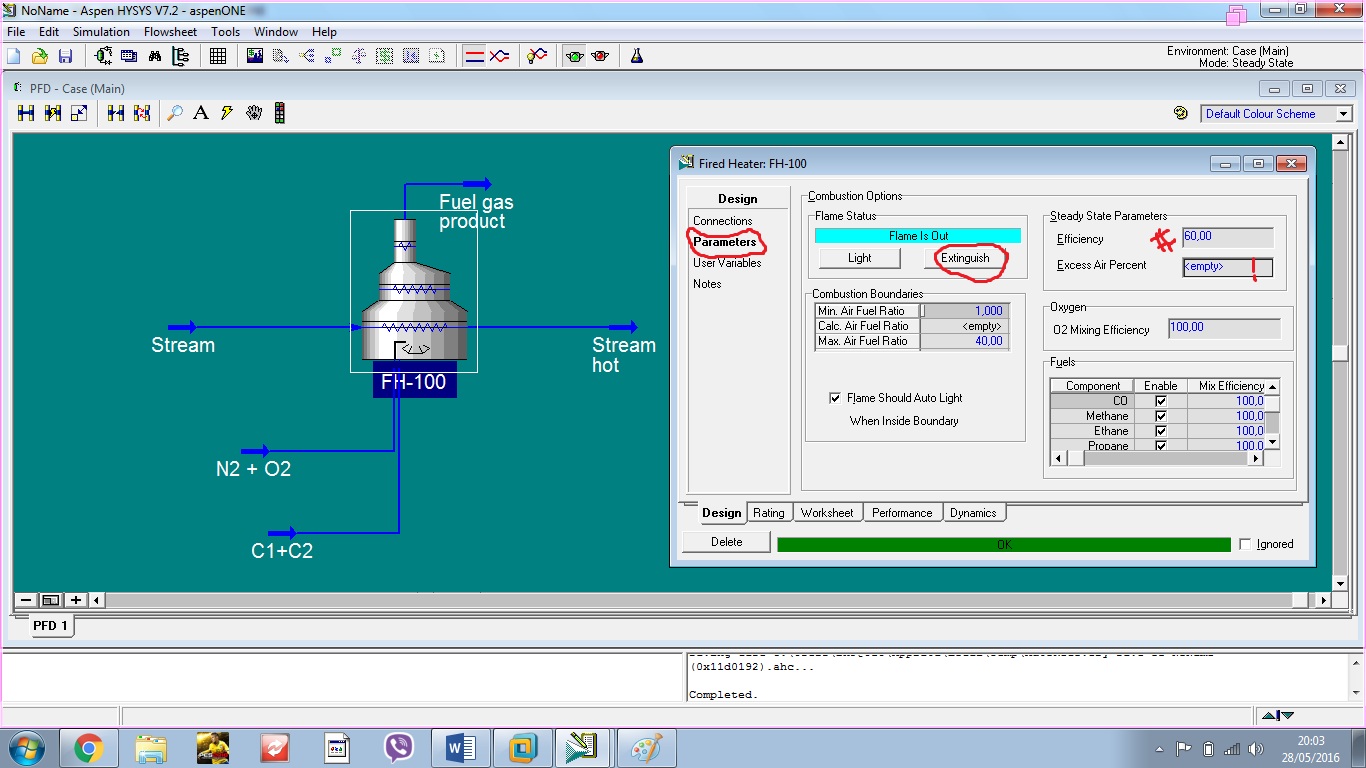Screen dimensions: 1366x768
Task: Open the File menu
Action: (x=16, y=32)
